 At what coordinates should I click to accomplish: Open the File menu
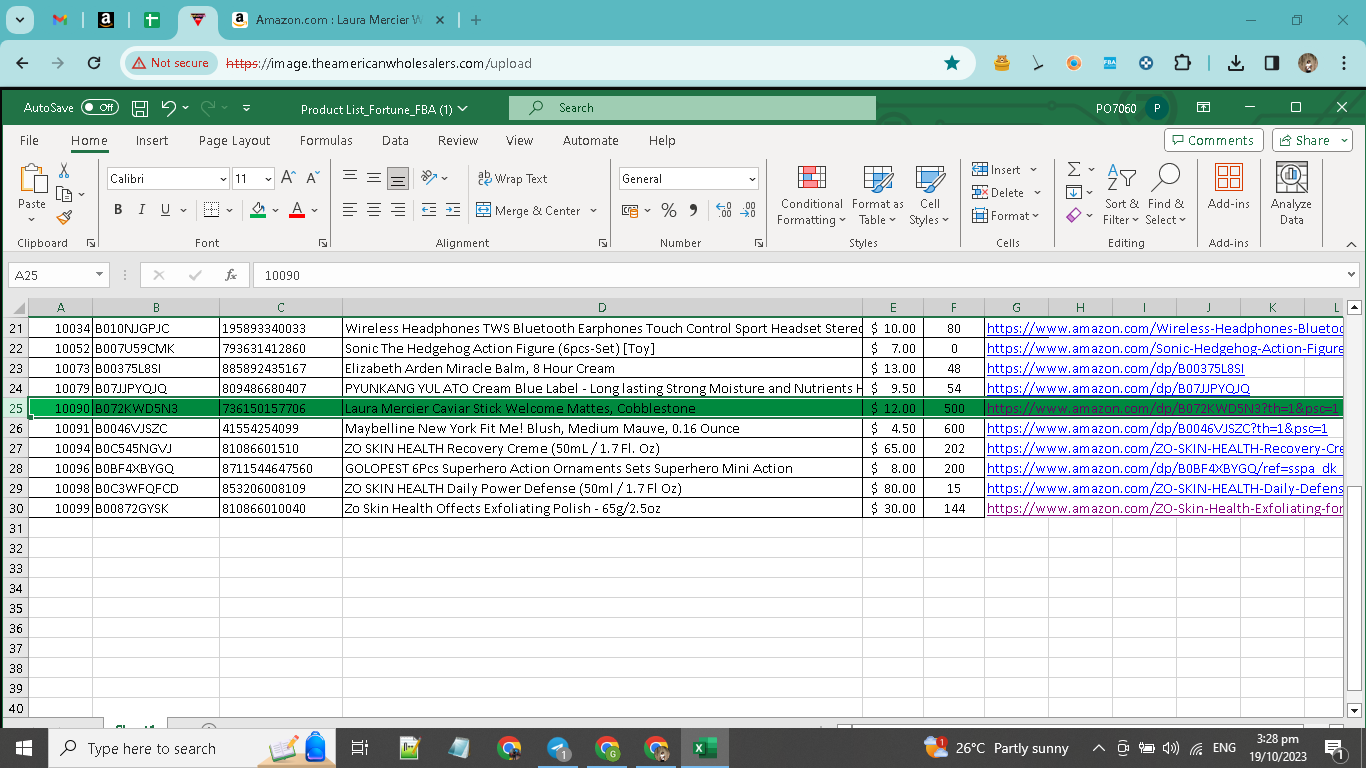pos(29,141)
